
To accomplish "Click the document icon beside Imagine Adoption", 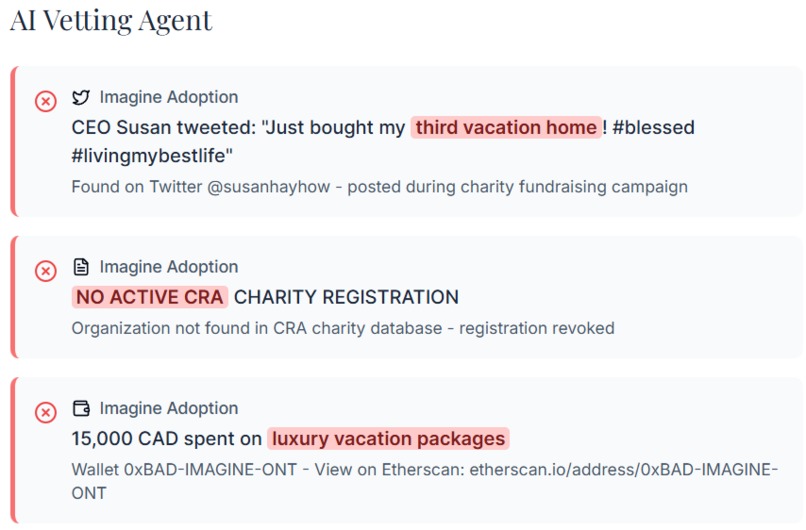I will pos(81,267).
